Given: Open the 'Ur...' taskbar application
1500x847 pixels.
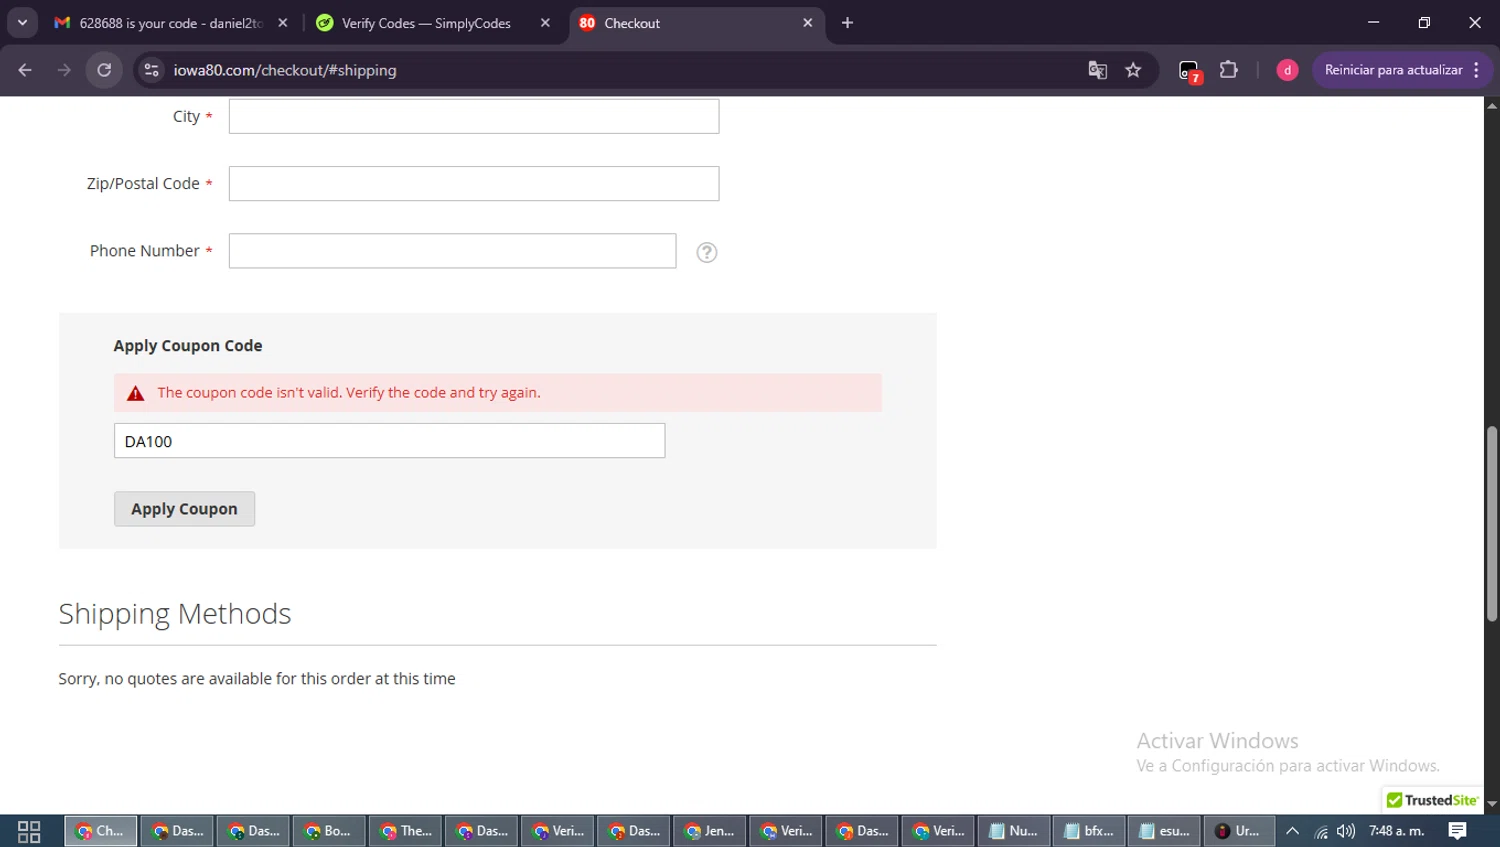Looking at the screenshot, I should [x=1239, y=831].
